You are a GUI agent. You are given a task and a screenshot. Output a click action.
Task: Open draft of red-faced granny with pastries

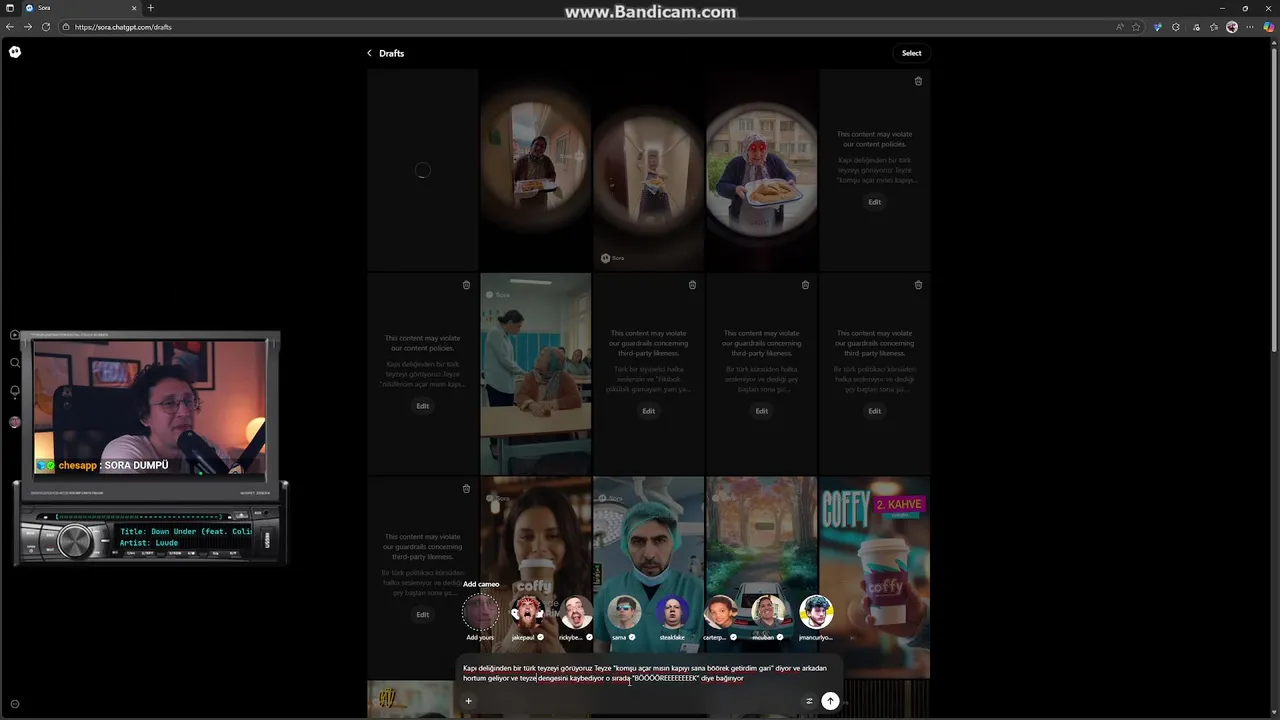(761, 170)
